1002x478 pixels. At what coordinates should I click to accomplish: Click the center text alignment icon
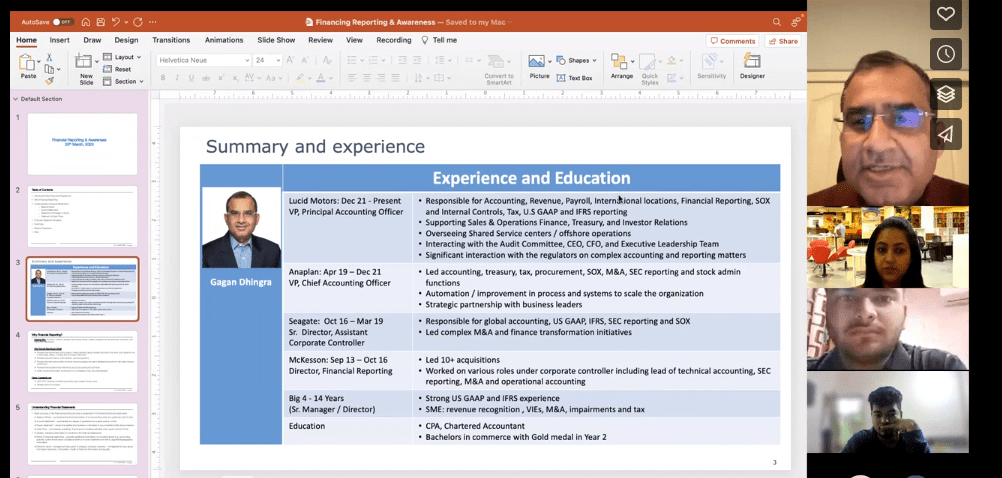(x=367, y=78)
